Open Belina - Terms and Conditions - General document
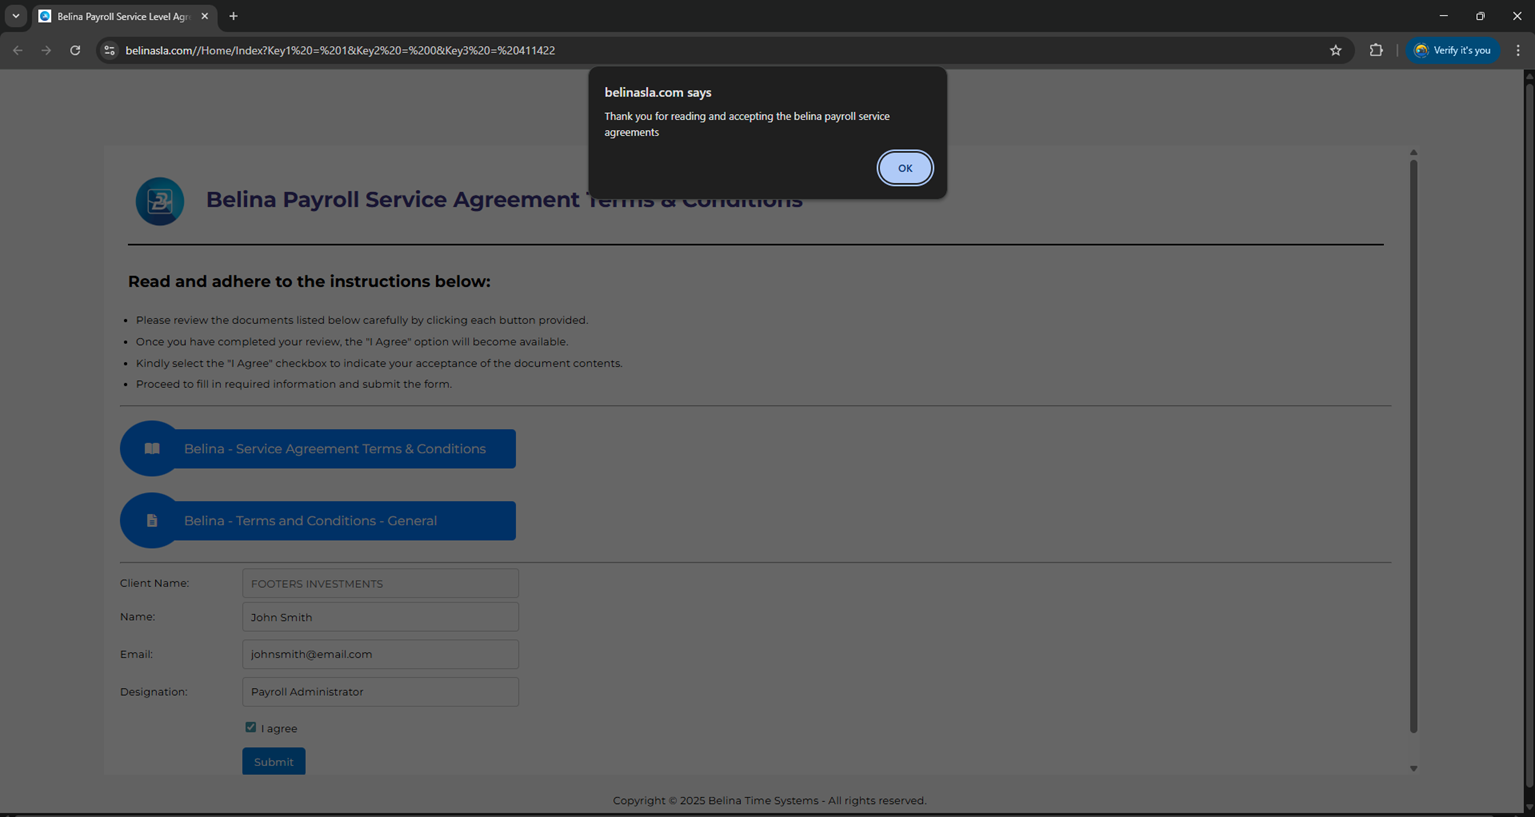Viewport: 1535px width, 817px height. pyautogui.click(x=318, y=521)
